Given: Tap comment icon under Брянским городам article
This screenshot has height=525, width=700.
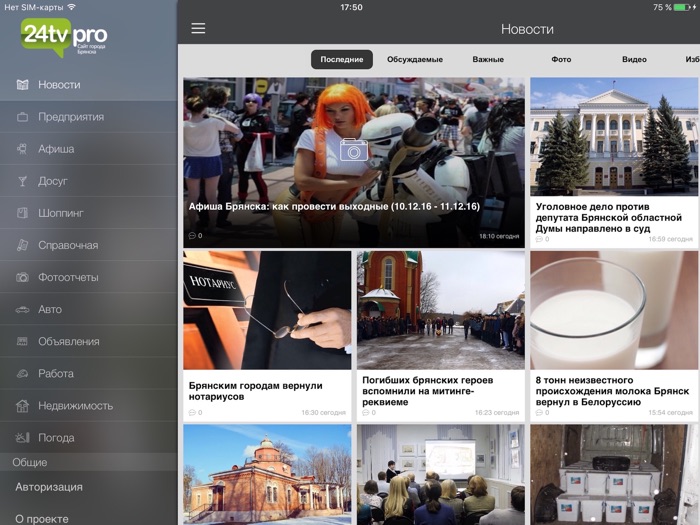Looking at the screenshot, I should click(192, 412).
